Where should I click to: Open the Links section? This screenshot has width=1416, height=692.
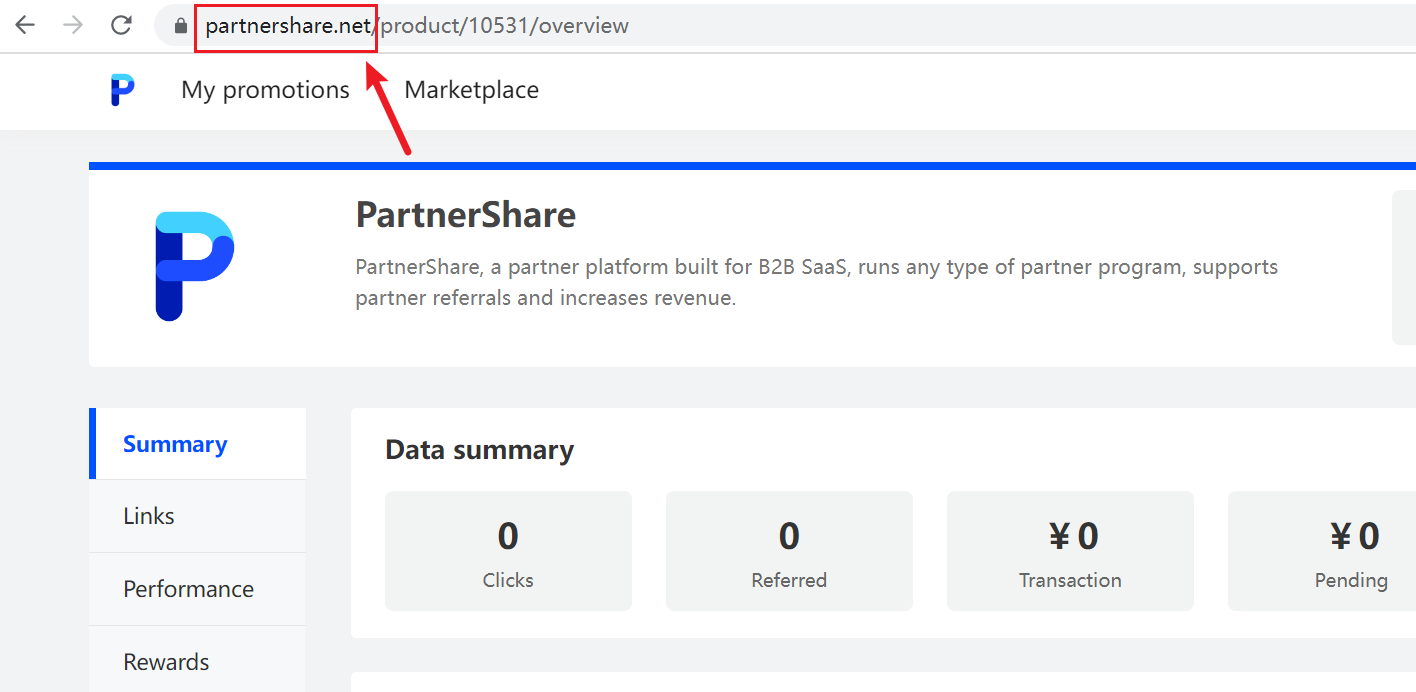click(148, 516)
